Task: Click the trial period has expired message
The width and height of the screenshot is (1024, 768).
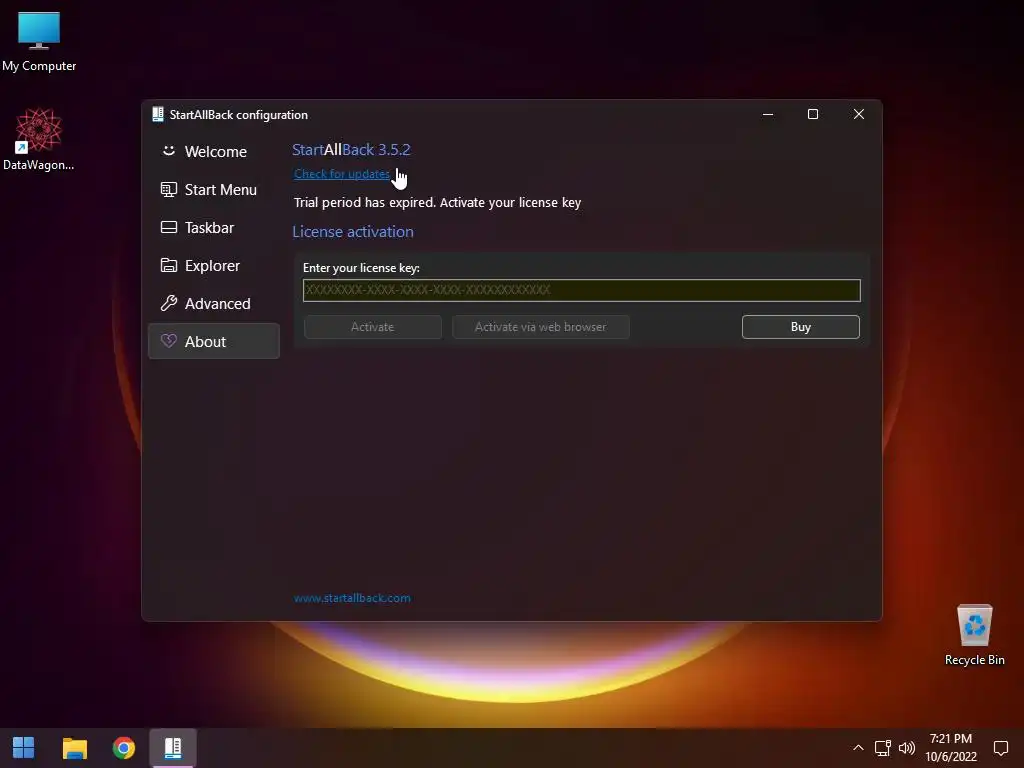Action: click(438, 202)
